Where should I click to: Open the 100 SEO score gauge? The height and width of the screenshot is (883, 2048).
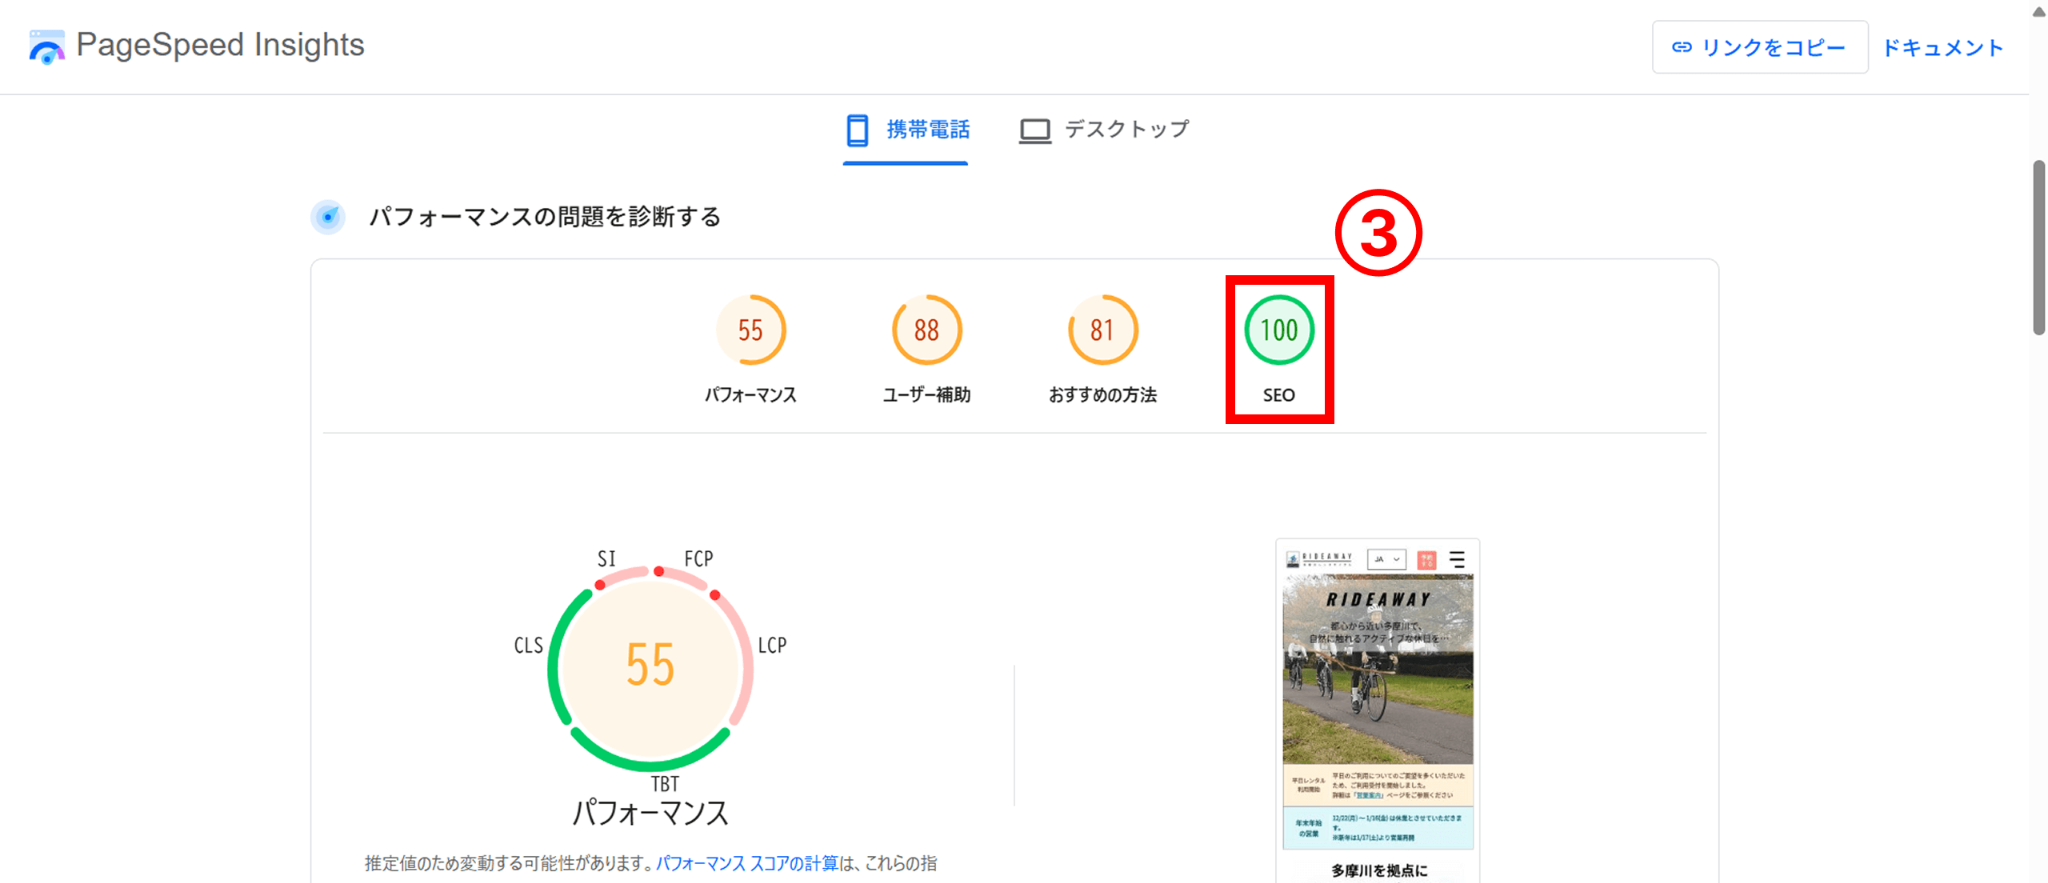point(1278,330)
